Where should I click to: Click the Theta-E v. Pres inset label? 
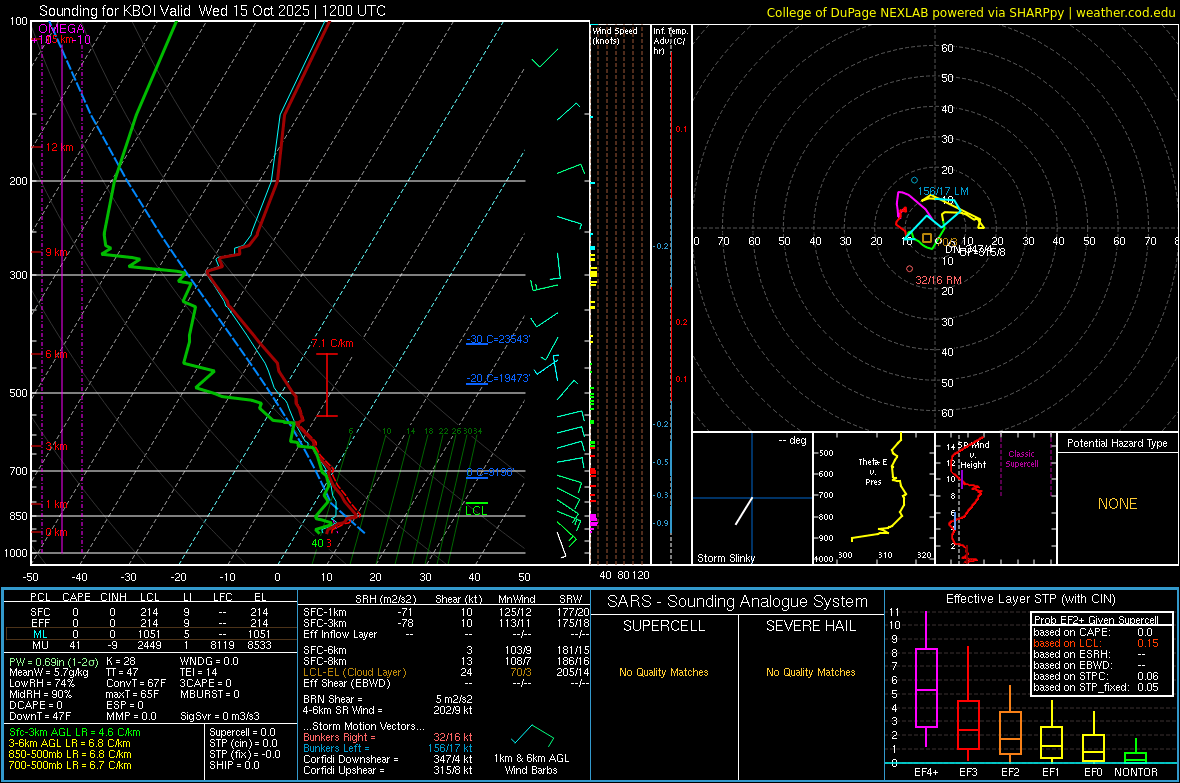873,471
